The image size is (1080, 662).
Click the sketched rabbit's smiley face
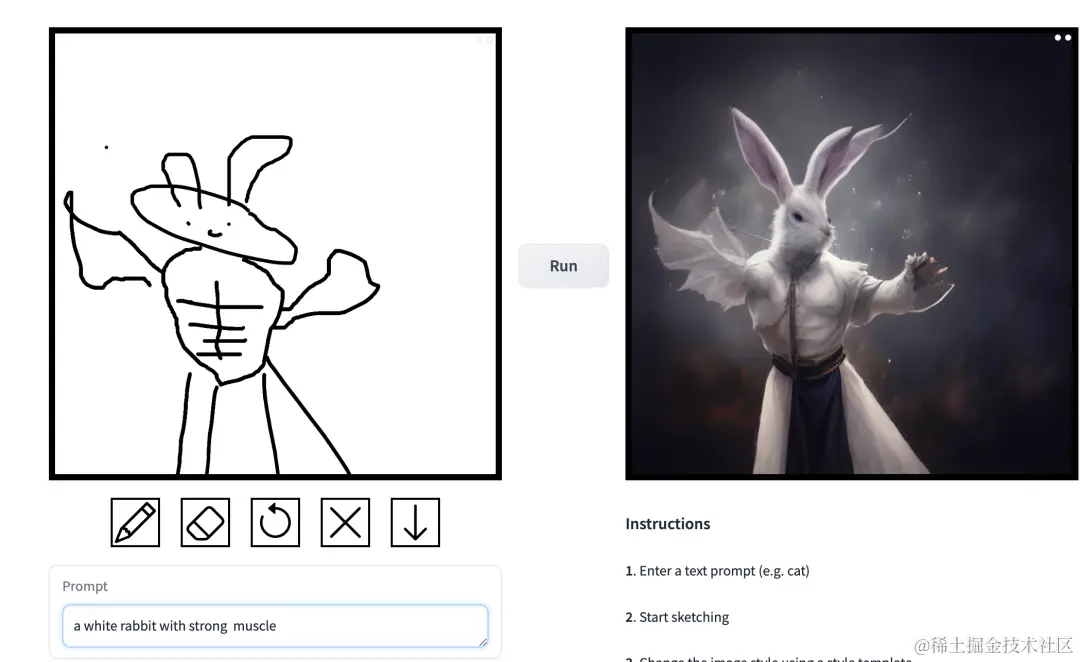[210, 227]
